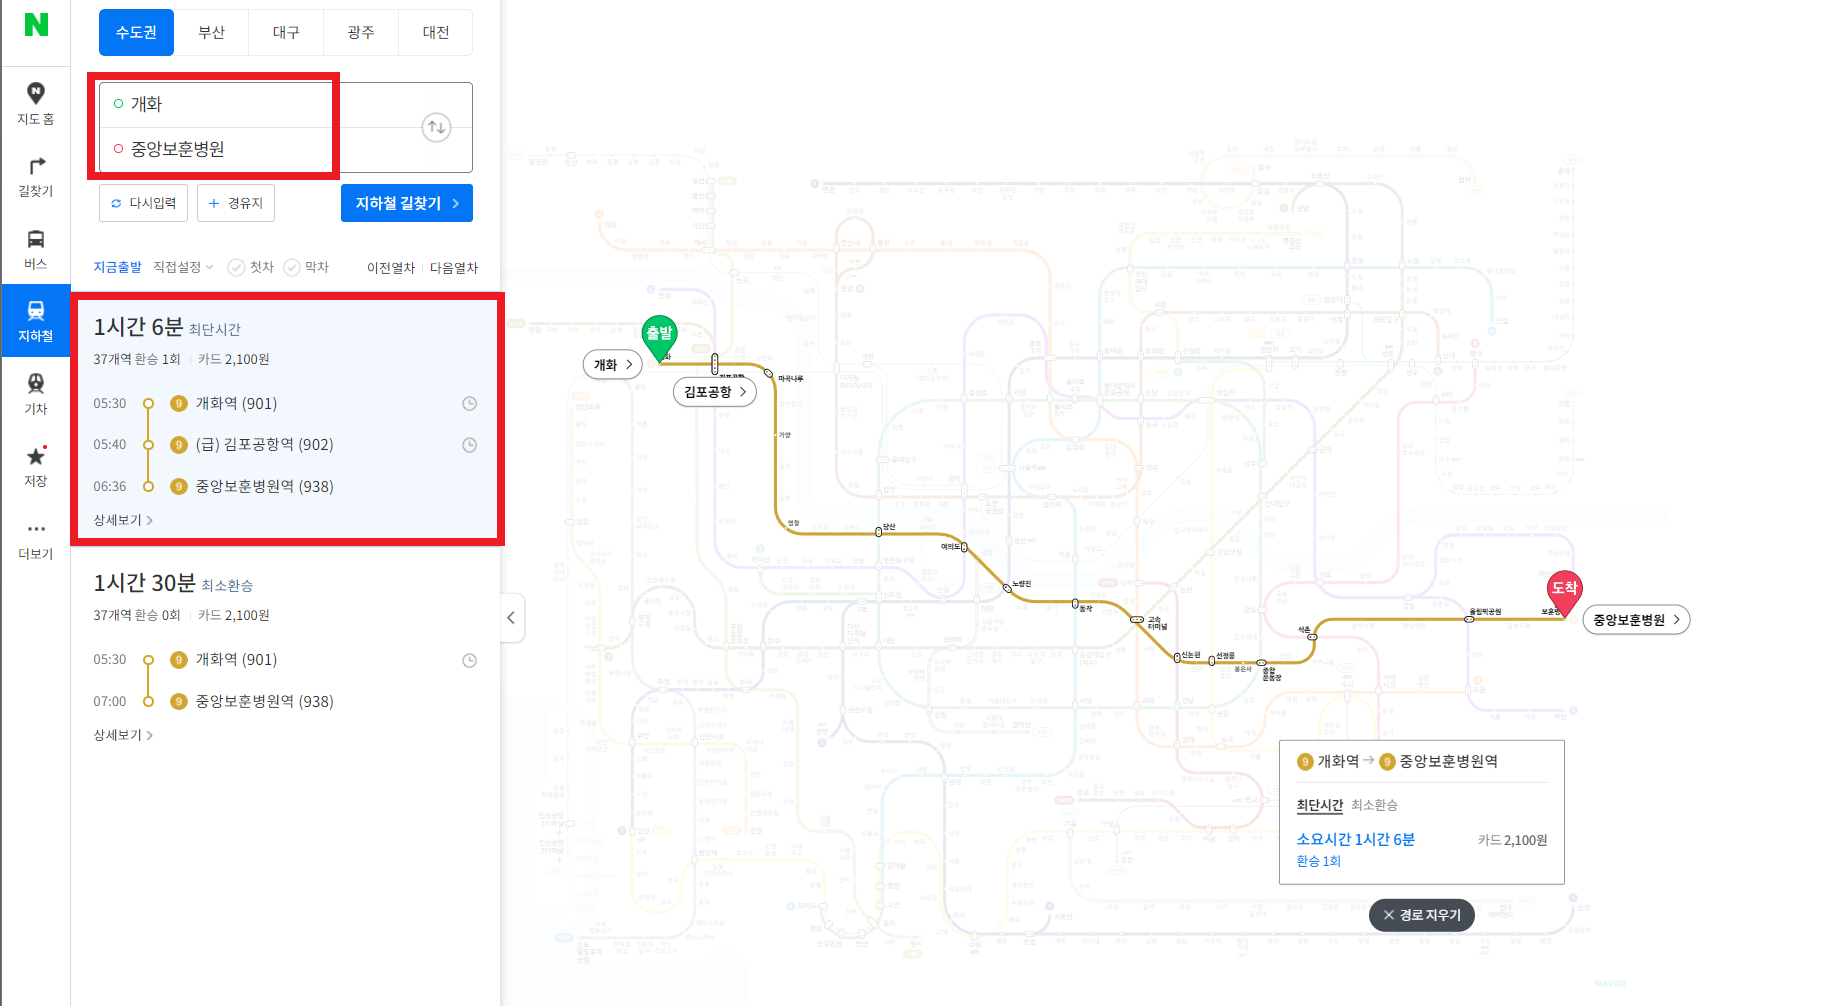This screenshot has width=1848, height=1006.
Task: Show 이전열차 previous train
Action: click(x=391, y=268)
